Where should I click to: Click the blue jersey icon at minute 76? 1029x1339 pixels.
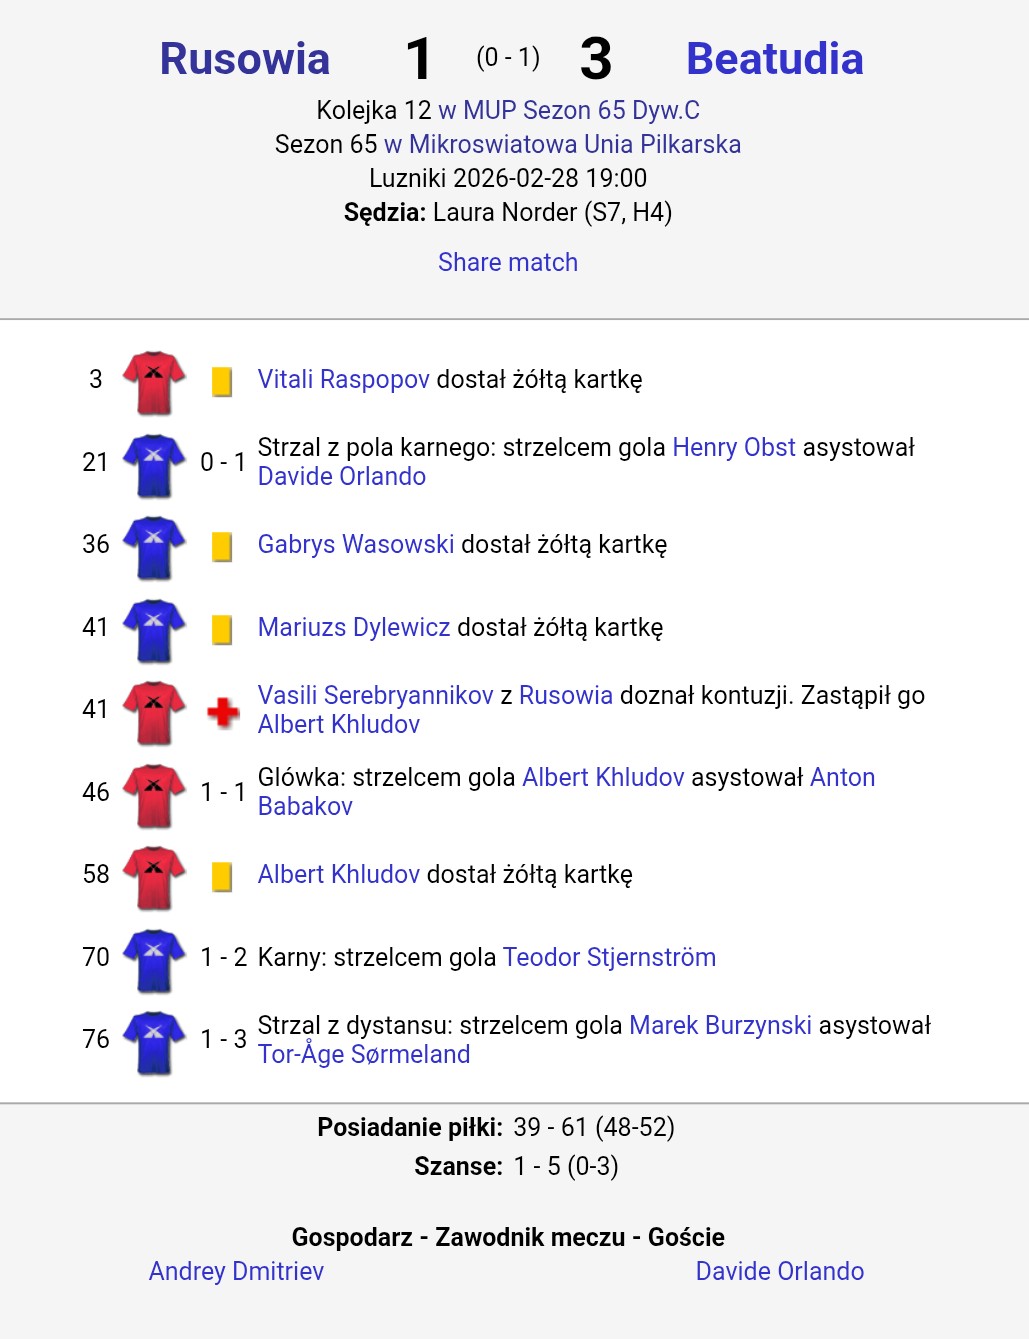tap(154, 1042)
